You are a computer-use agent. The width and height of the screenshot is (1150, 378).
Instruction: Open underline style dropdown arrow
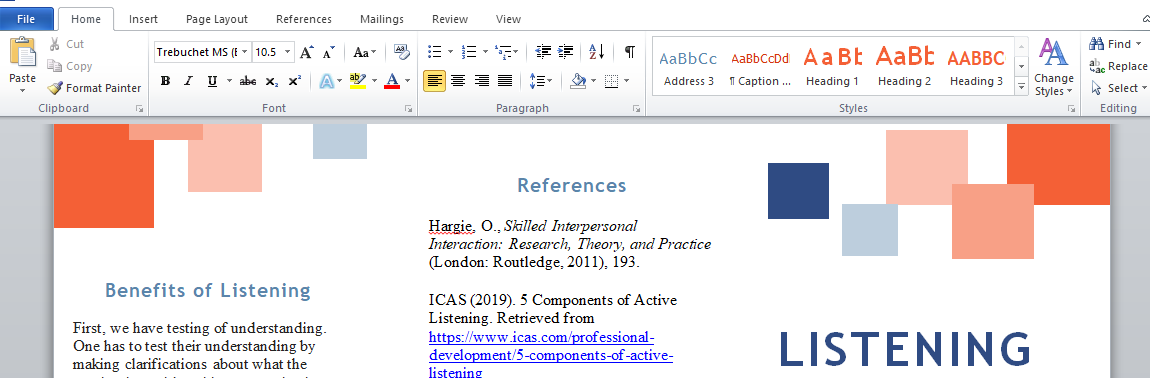pos(229,81)
